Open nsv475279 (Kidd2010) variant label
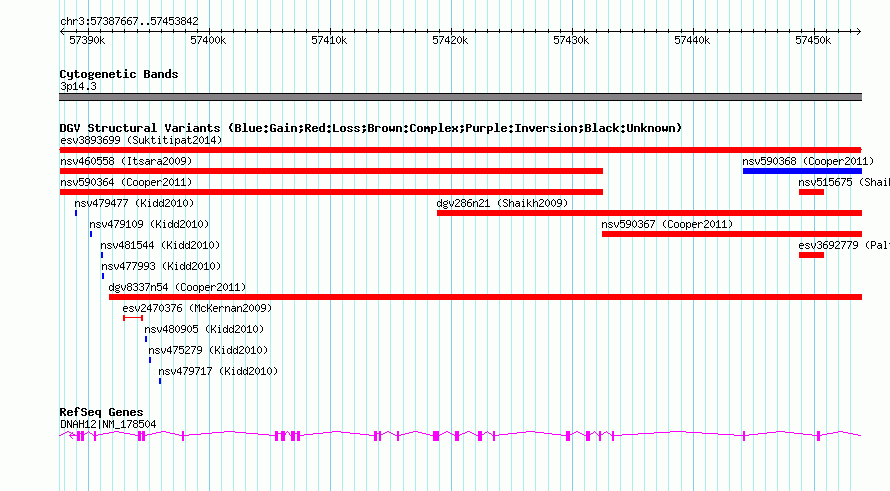Image resolution: width=890 pixels, height=491 pixels. pyautogui.click(x=208, y=350)
